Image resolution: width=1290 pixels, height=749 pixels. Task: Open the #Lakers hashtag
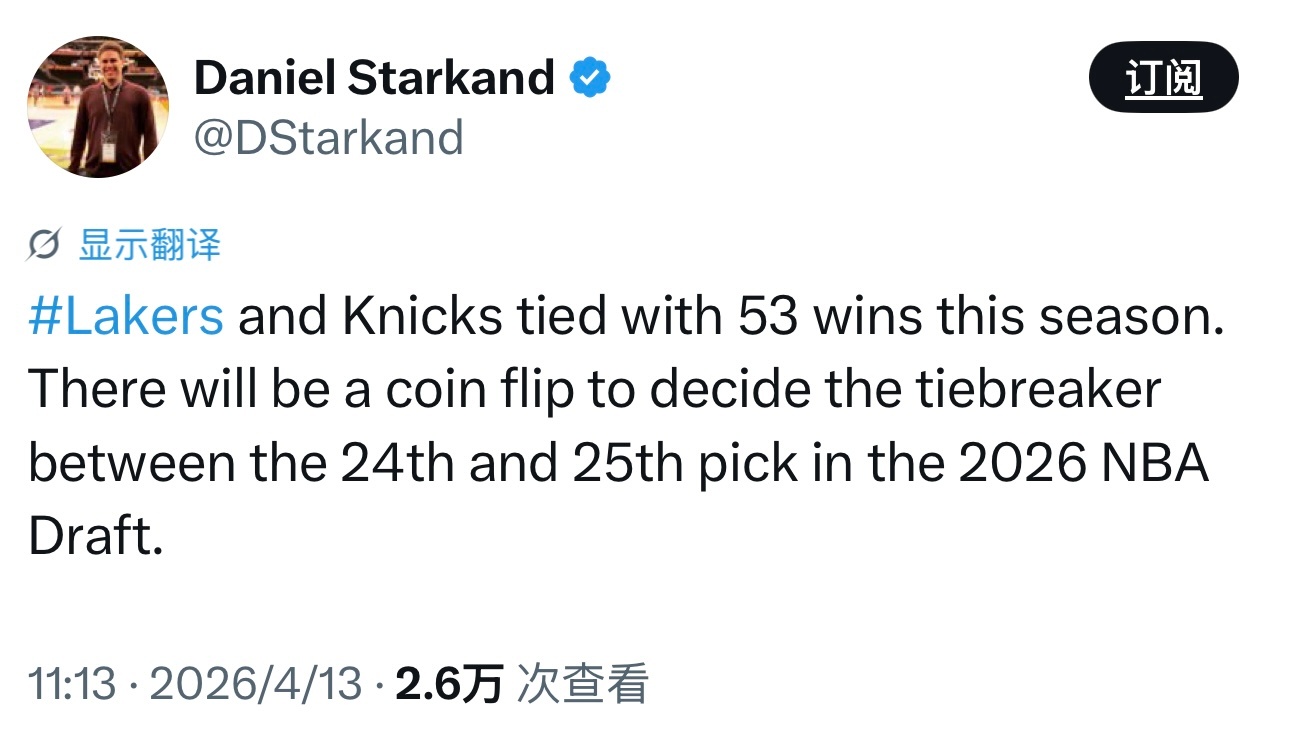(126, 317)
